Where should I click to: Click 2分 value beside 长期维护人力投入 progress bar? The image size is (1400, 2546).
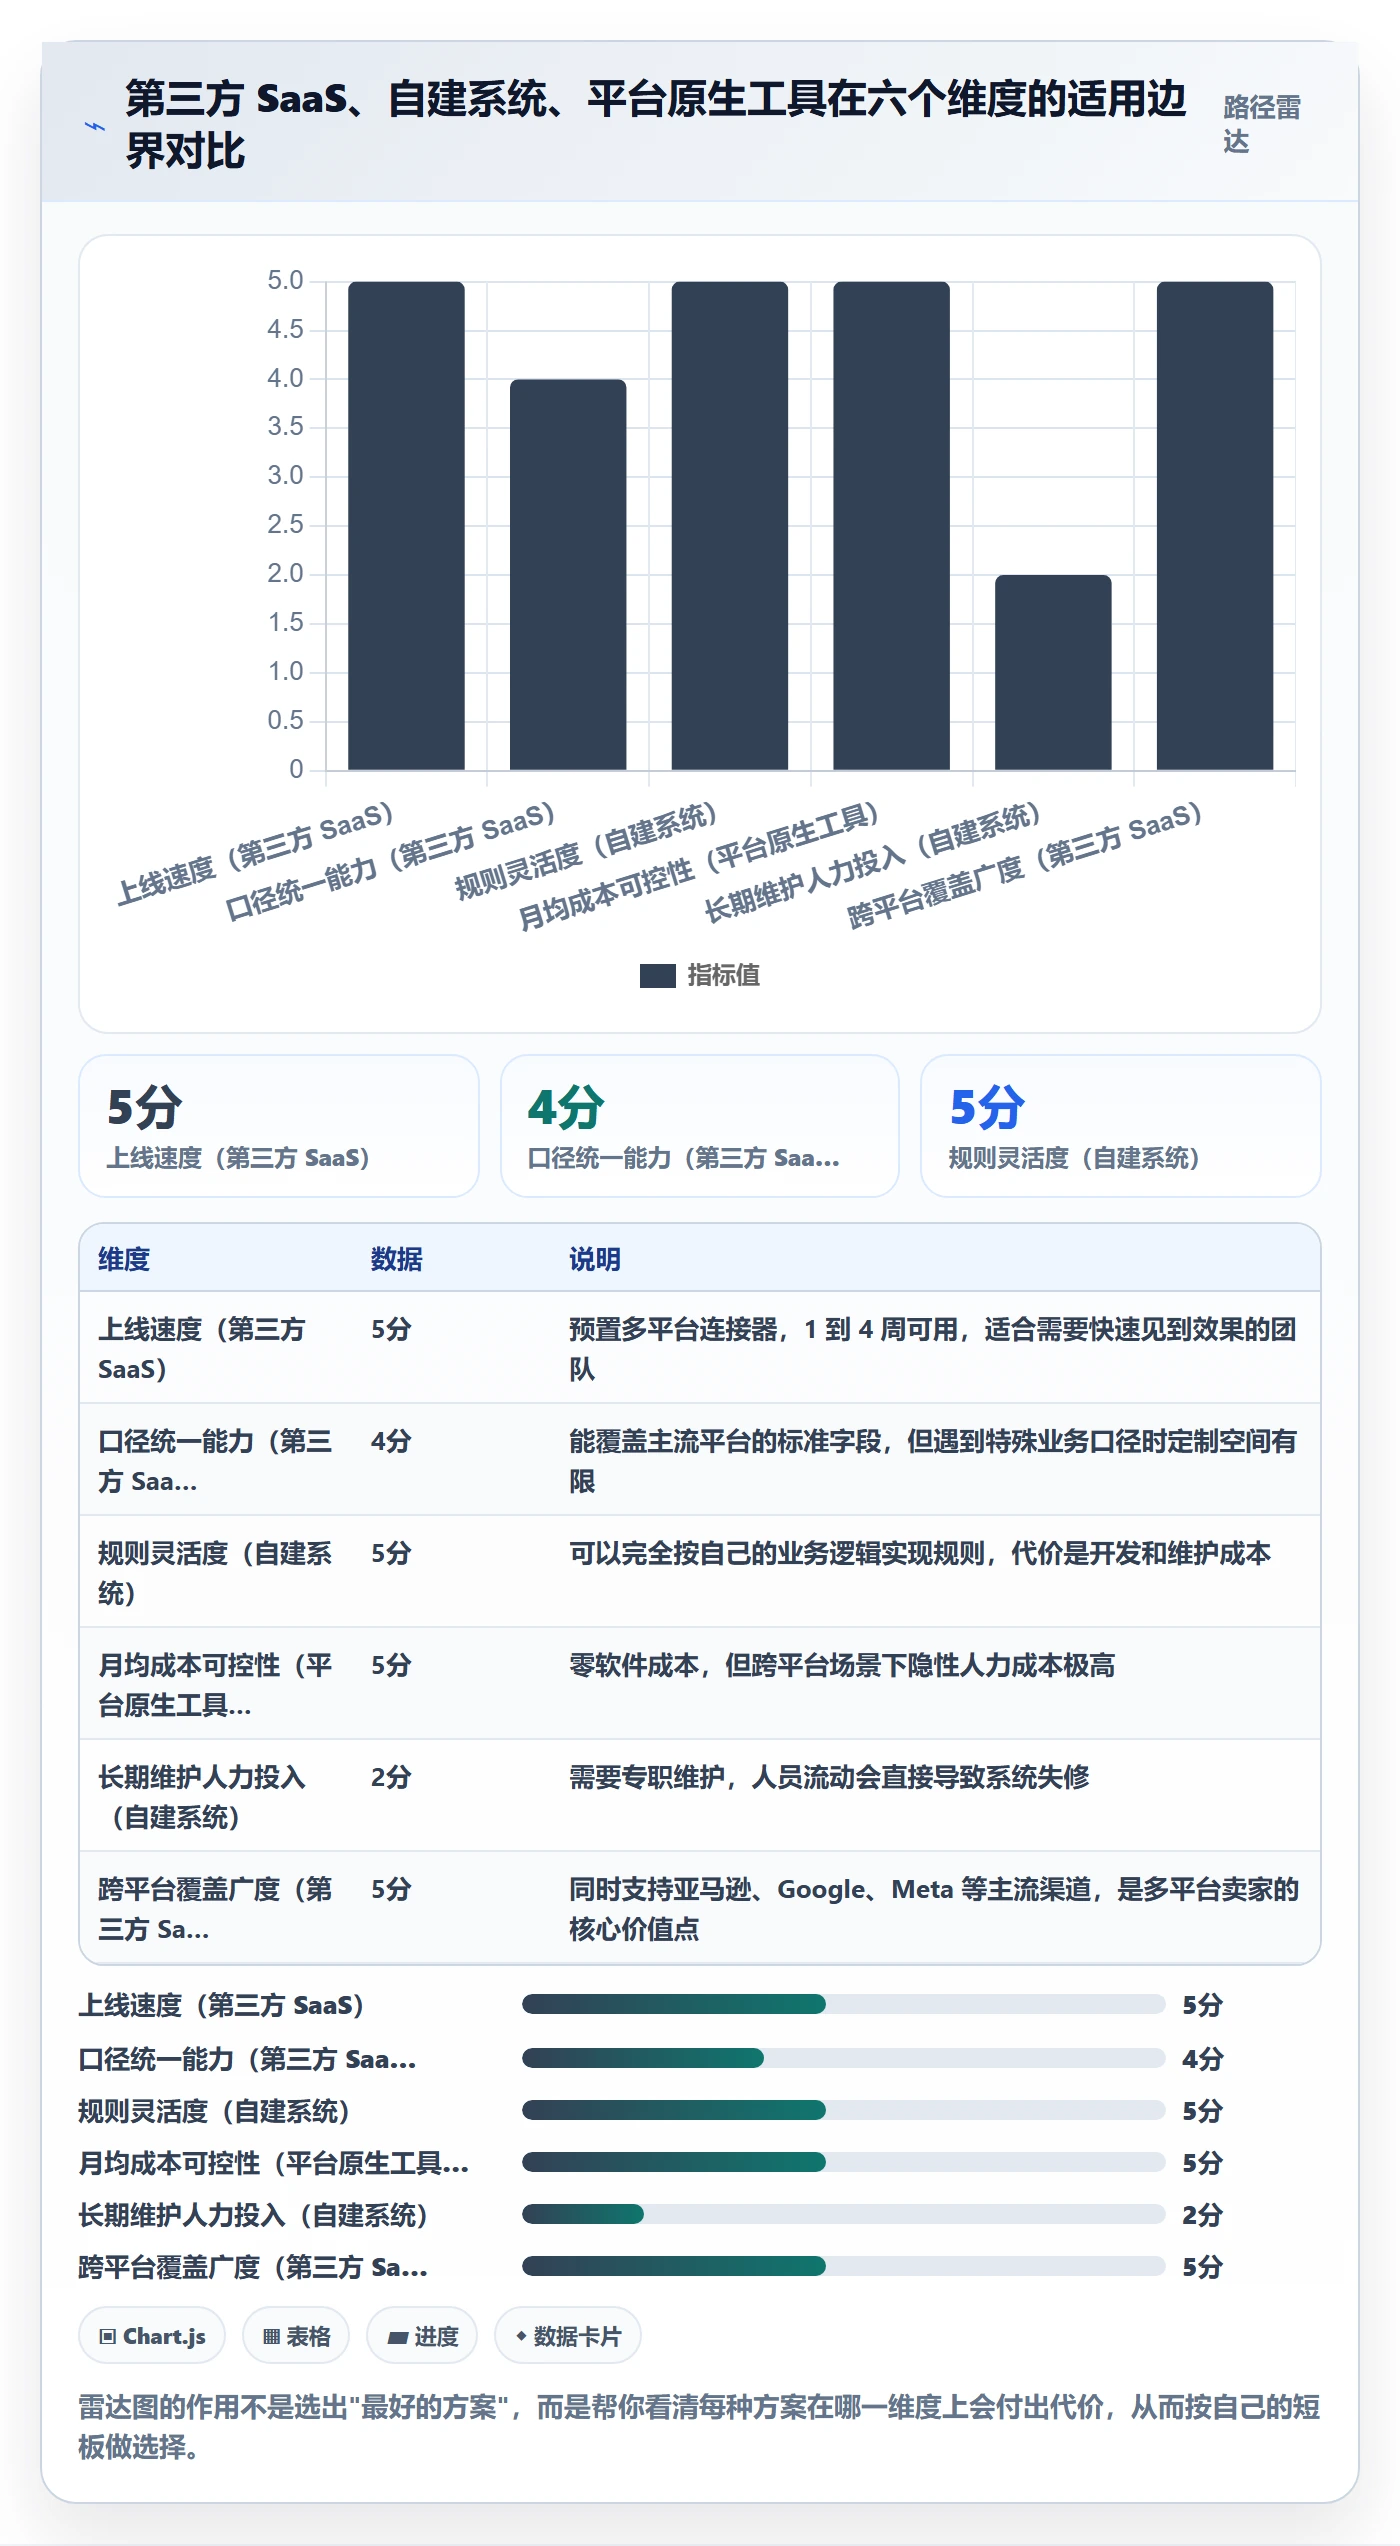tap(1202, 2215)
